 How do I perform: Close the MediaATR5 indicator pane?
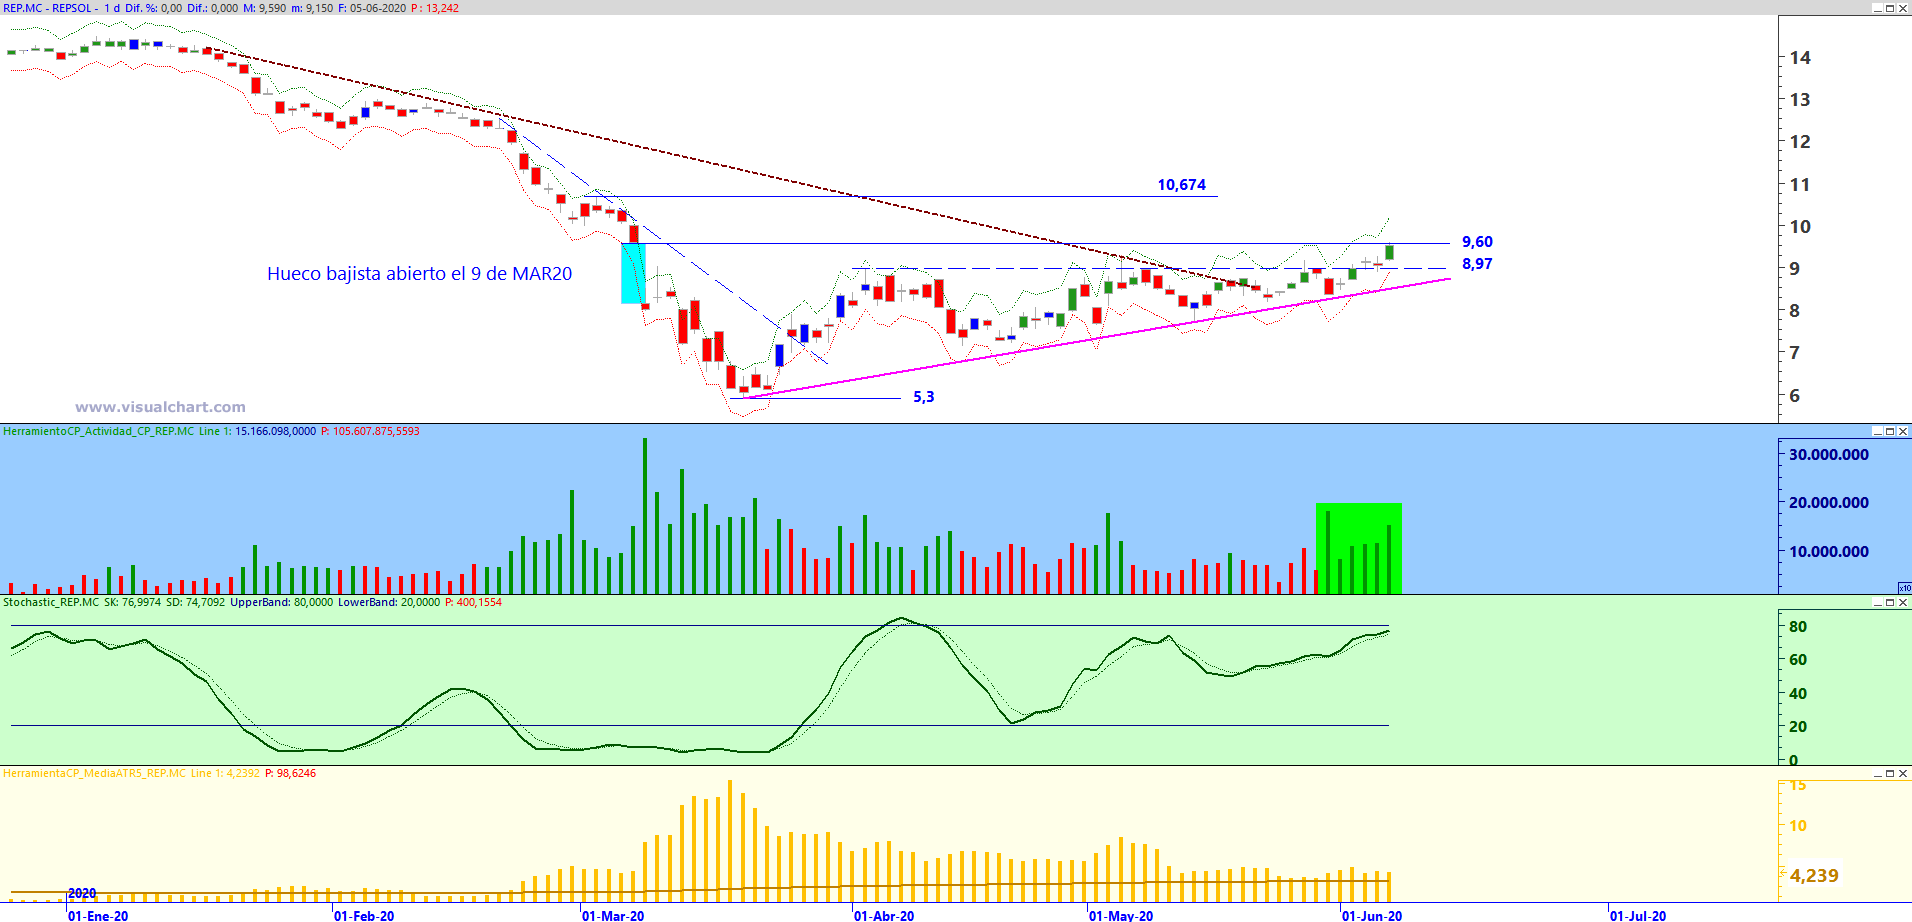[1903, 773]
